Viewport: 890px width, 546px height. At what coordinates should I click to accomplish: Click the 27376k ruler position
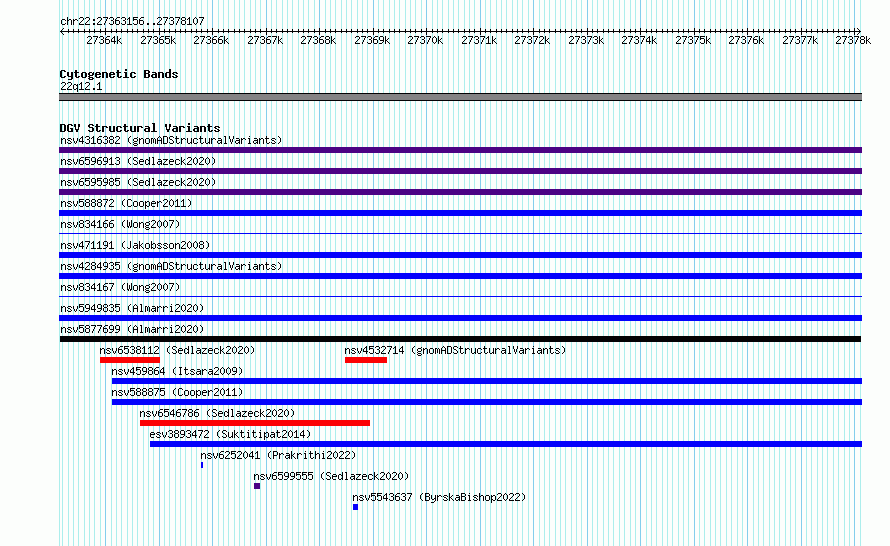point(746,40)
